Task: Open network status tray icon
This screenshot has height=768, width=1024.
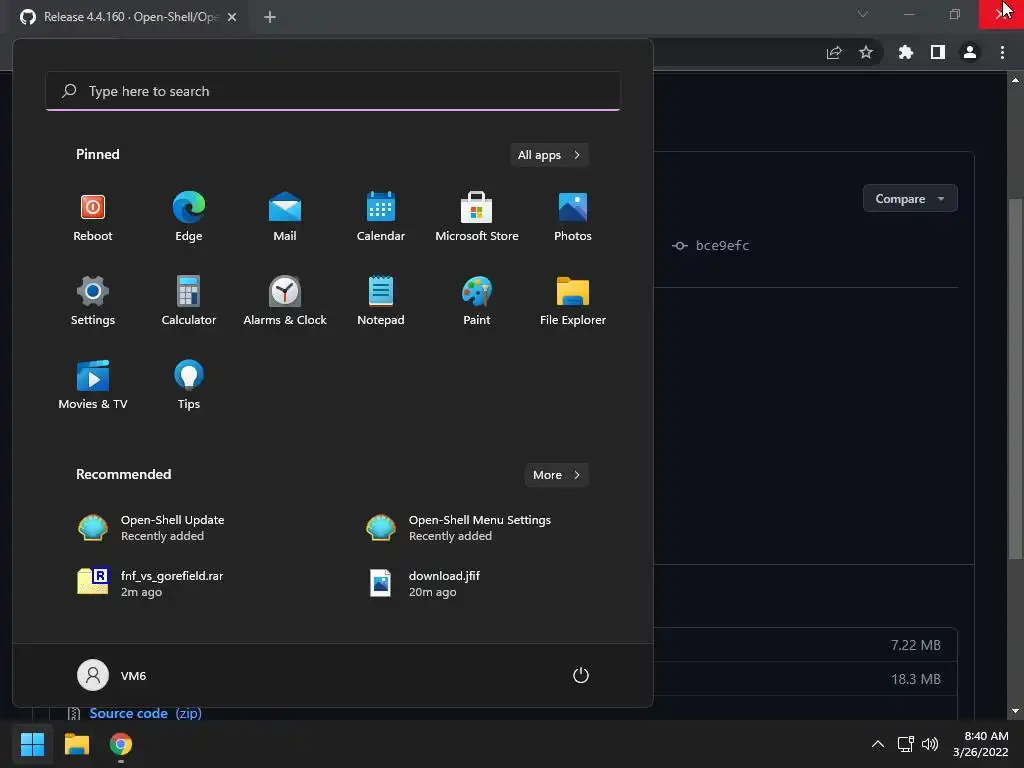Action: click(x=905, y=744)
